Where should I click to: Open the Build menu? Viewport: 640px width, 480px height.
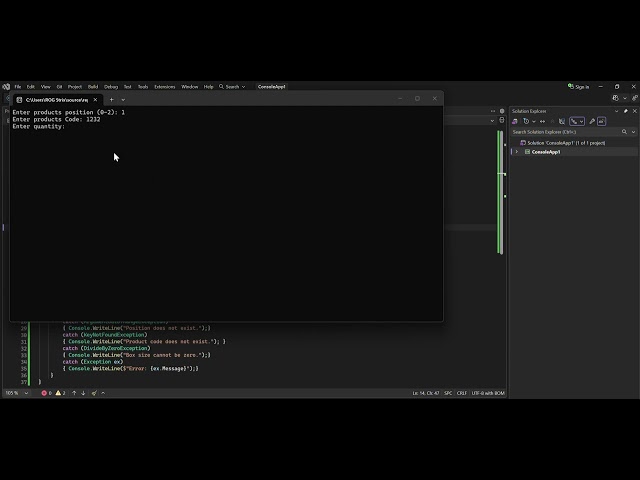pos(93,87)
